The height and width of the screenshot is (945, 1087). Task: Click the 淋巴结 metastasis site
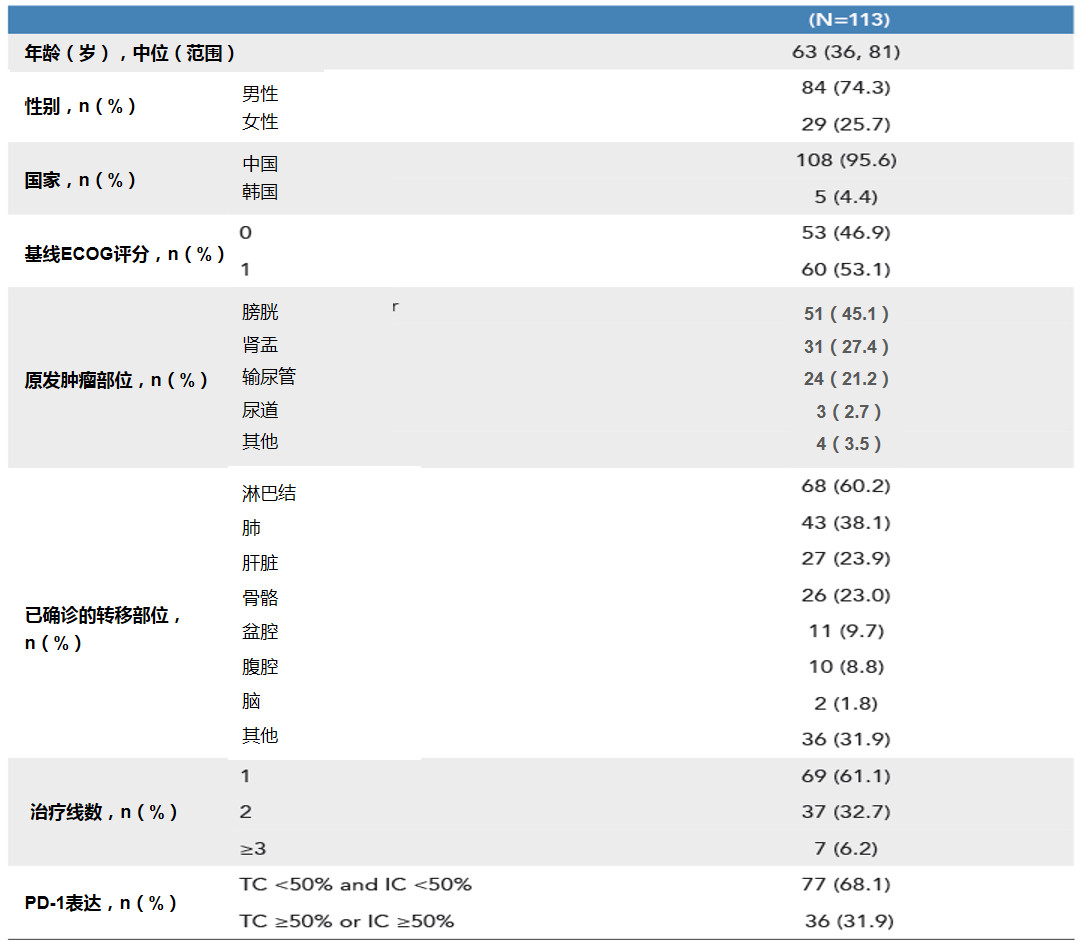point(269,493)
